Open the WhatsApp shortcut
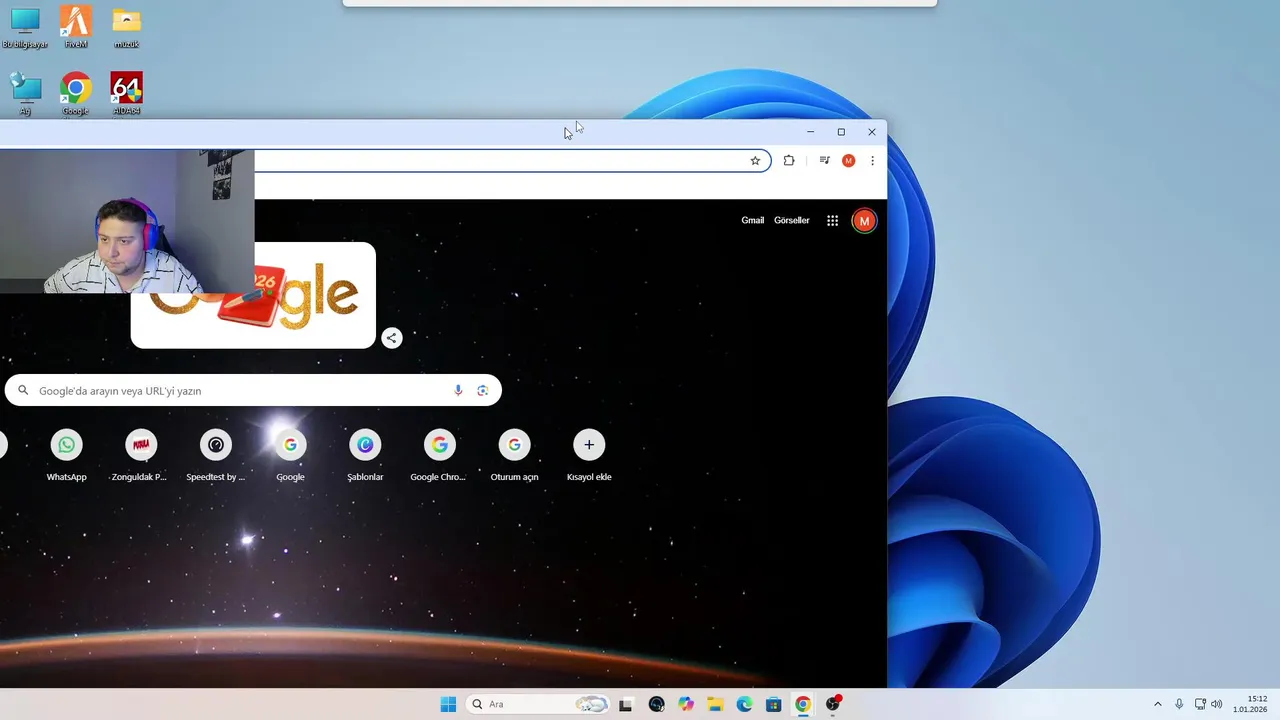The image size is (1280, 720). point(66,456)
